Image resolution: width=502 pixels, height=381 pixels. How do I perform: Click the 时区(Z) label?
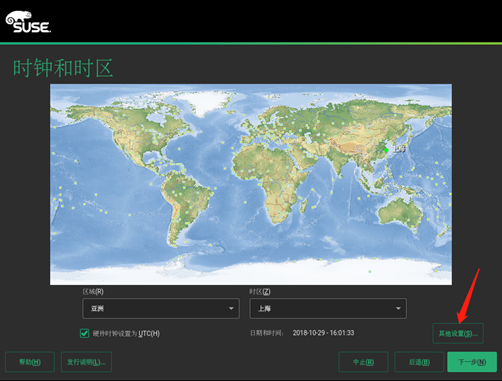coord(260,292)
